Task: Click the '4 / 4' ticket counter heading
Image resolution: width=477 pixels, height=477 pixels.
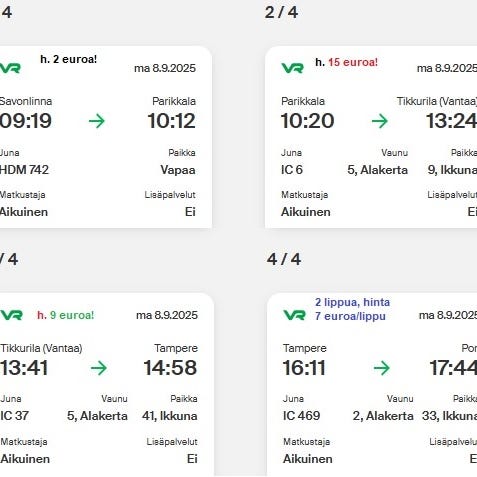Action: [284, 259]
